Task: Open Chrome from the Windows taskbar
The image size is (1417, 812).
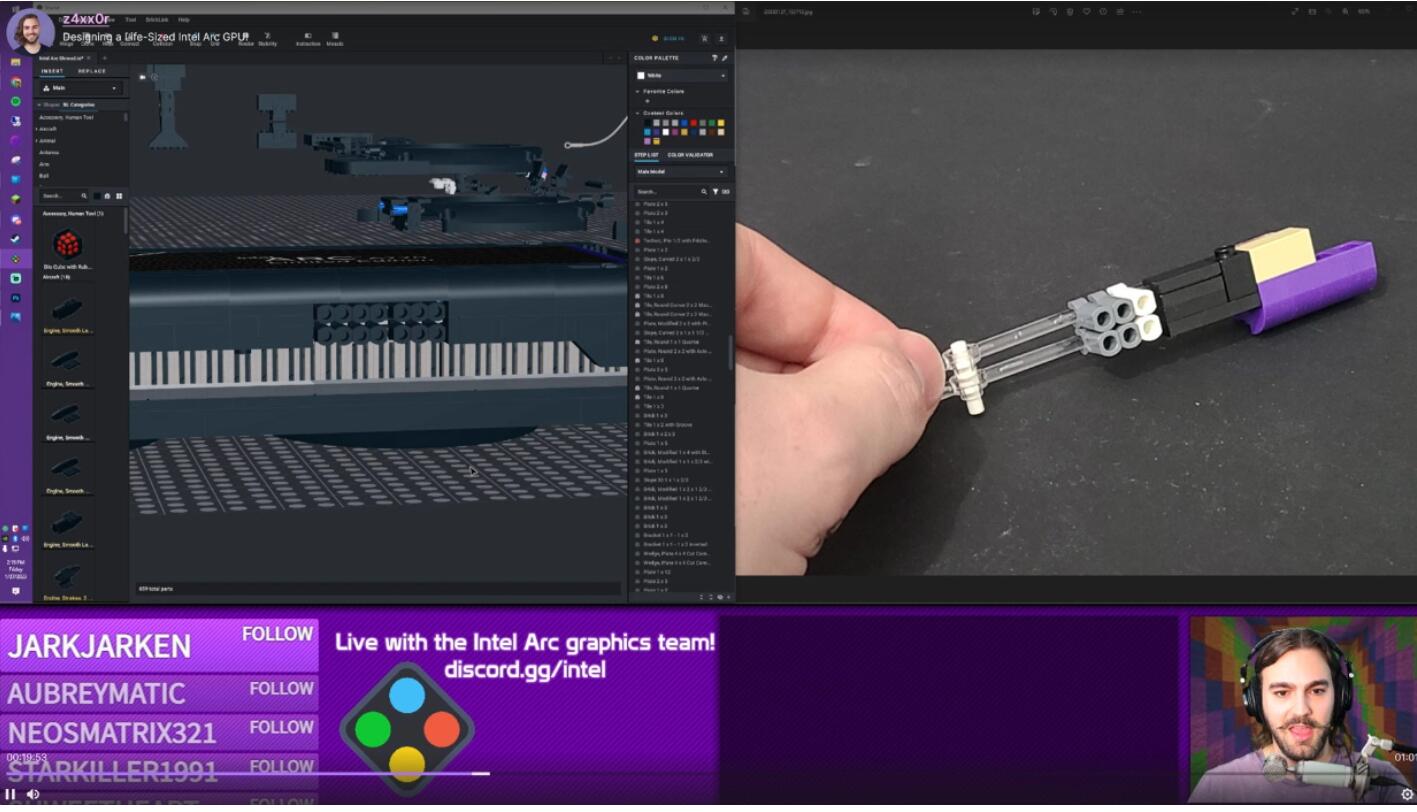Action: [16, 82]
